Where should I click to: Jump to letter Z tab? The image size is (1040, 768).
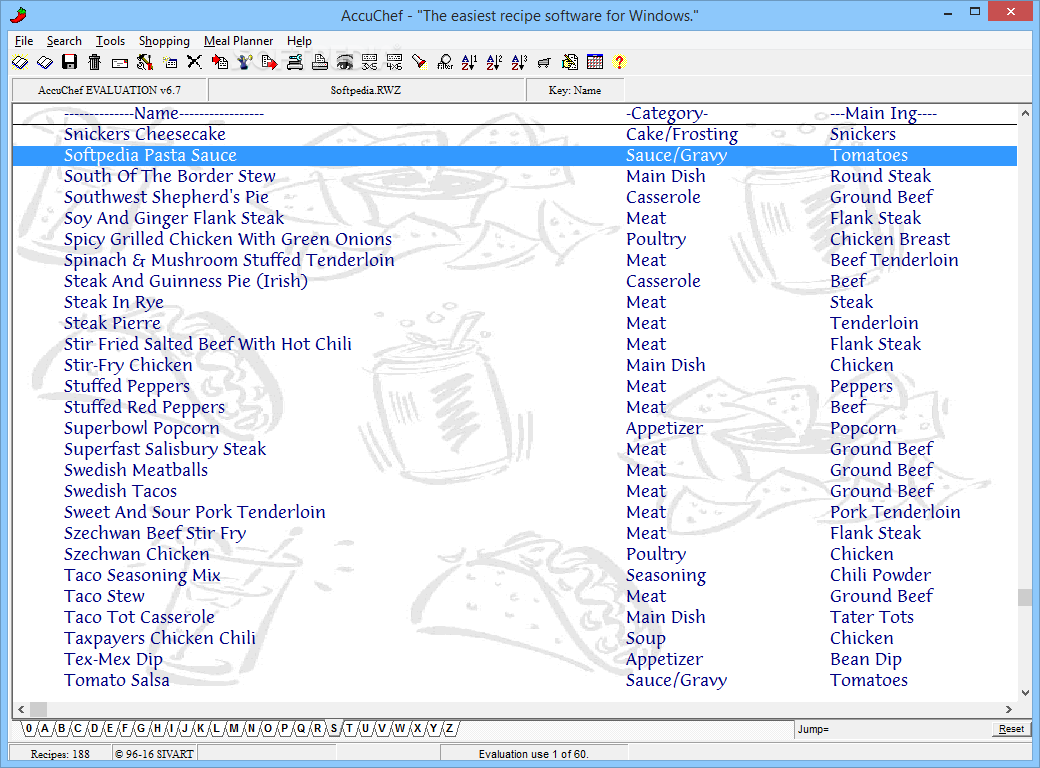tap(449, 728)
